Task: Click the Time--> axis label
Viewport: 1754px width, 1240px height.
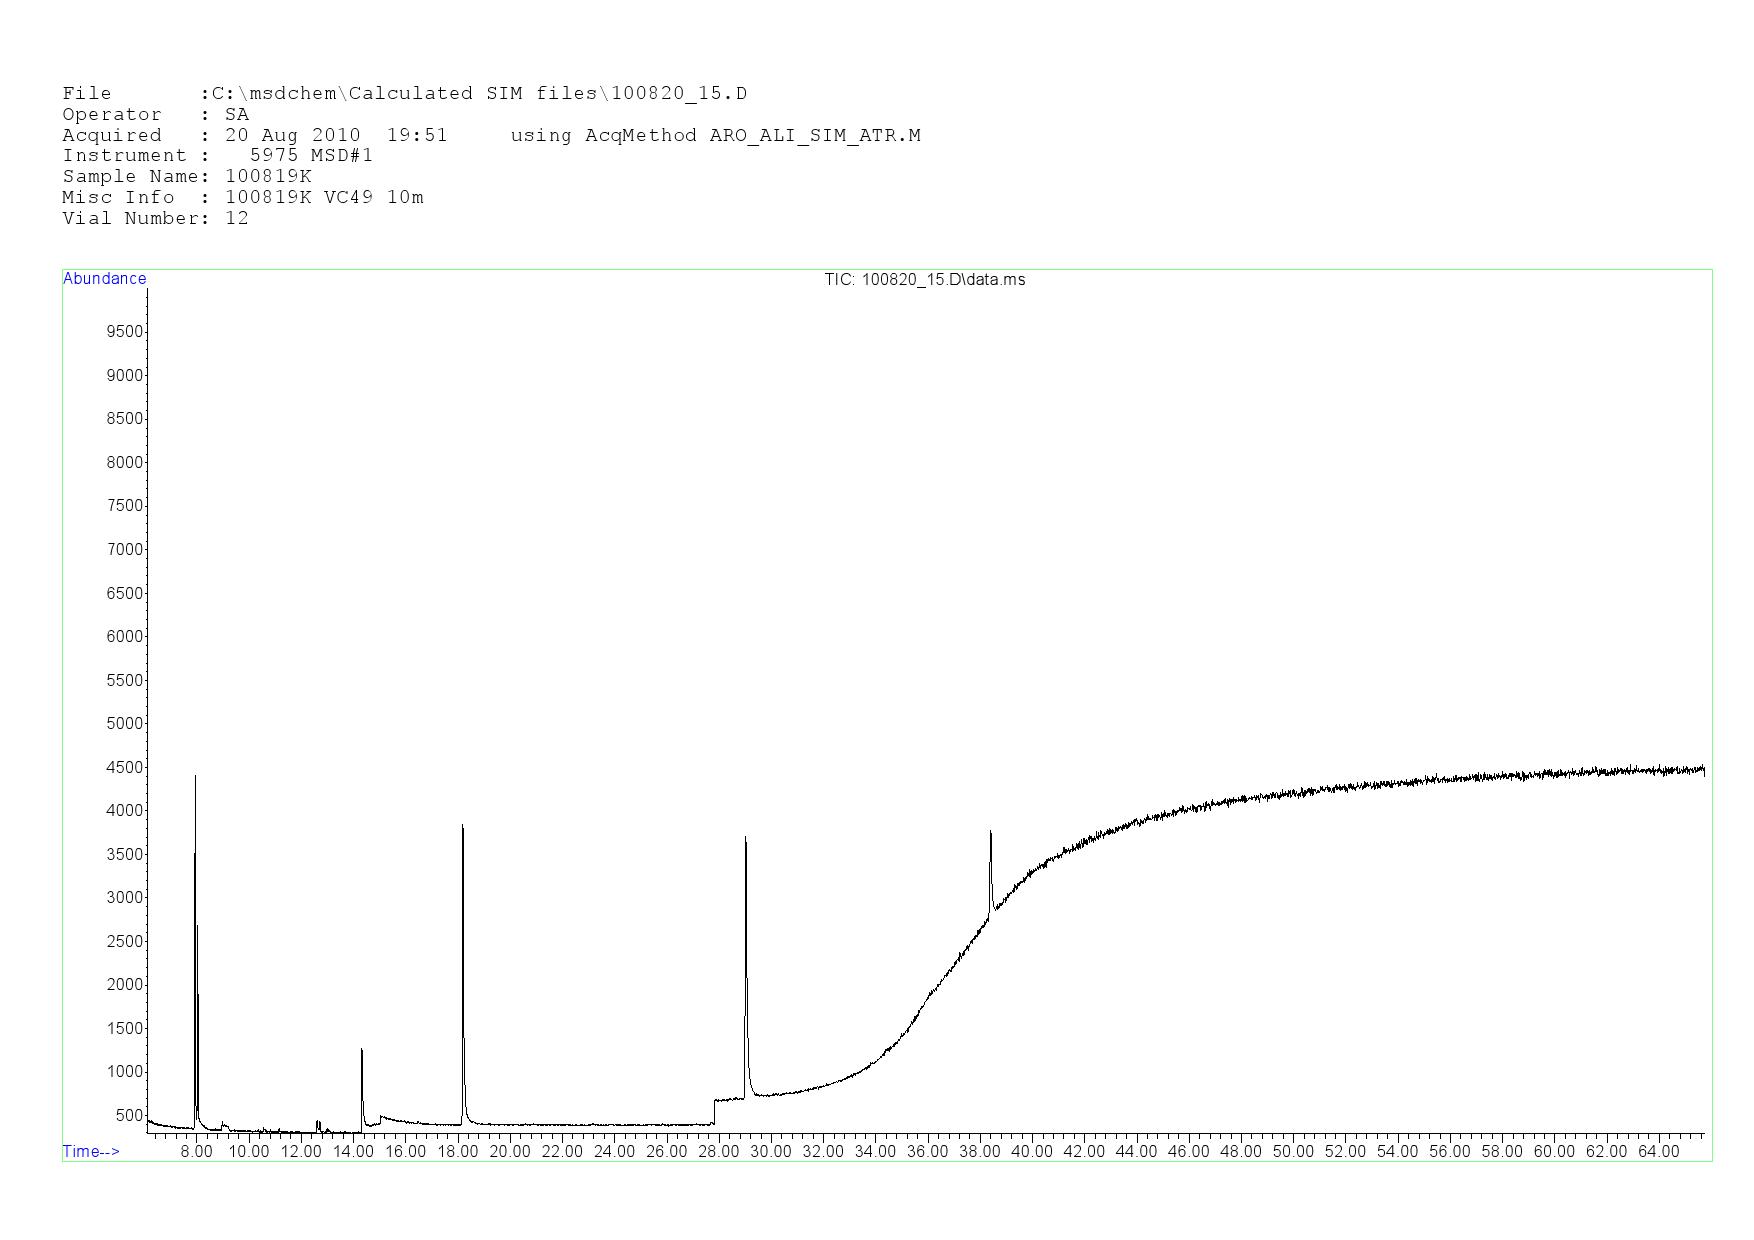Action: coord(91,1152)
